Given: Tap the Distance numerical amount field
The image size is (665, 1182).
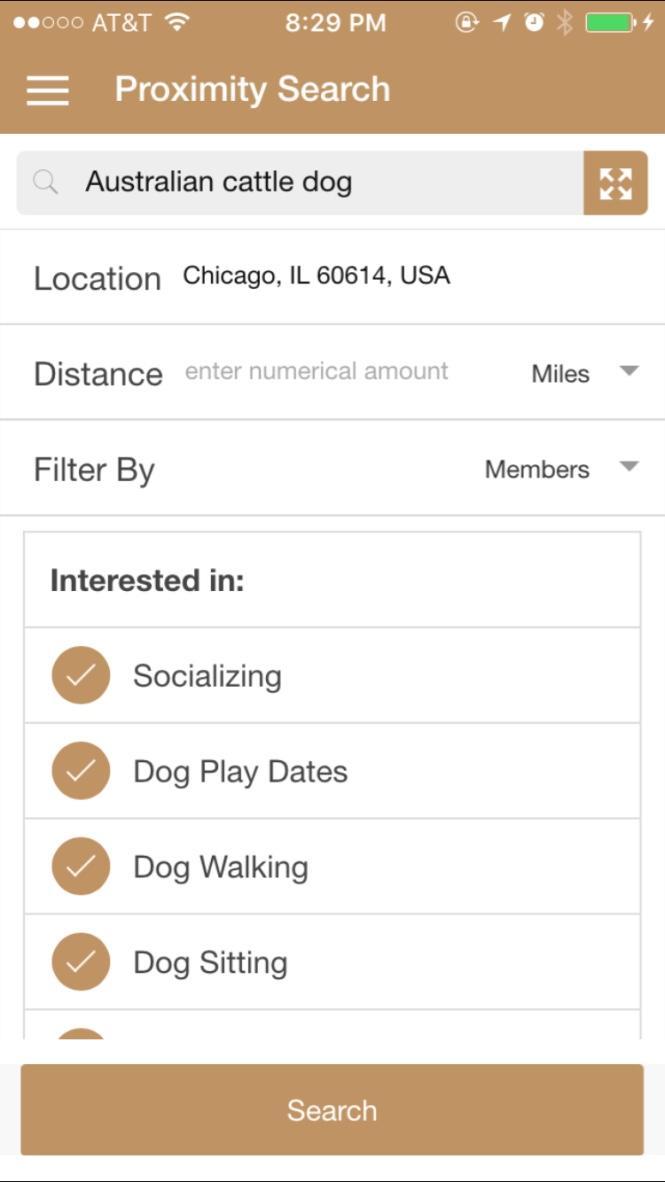Looking at the screenshot, I should click(317, 370).
